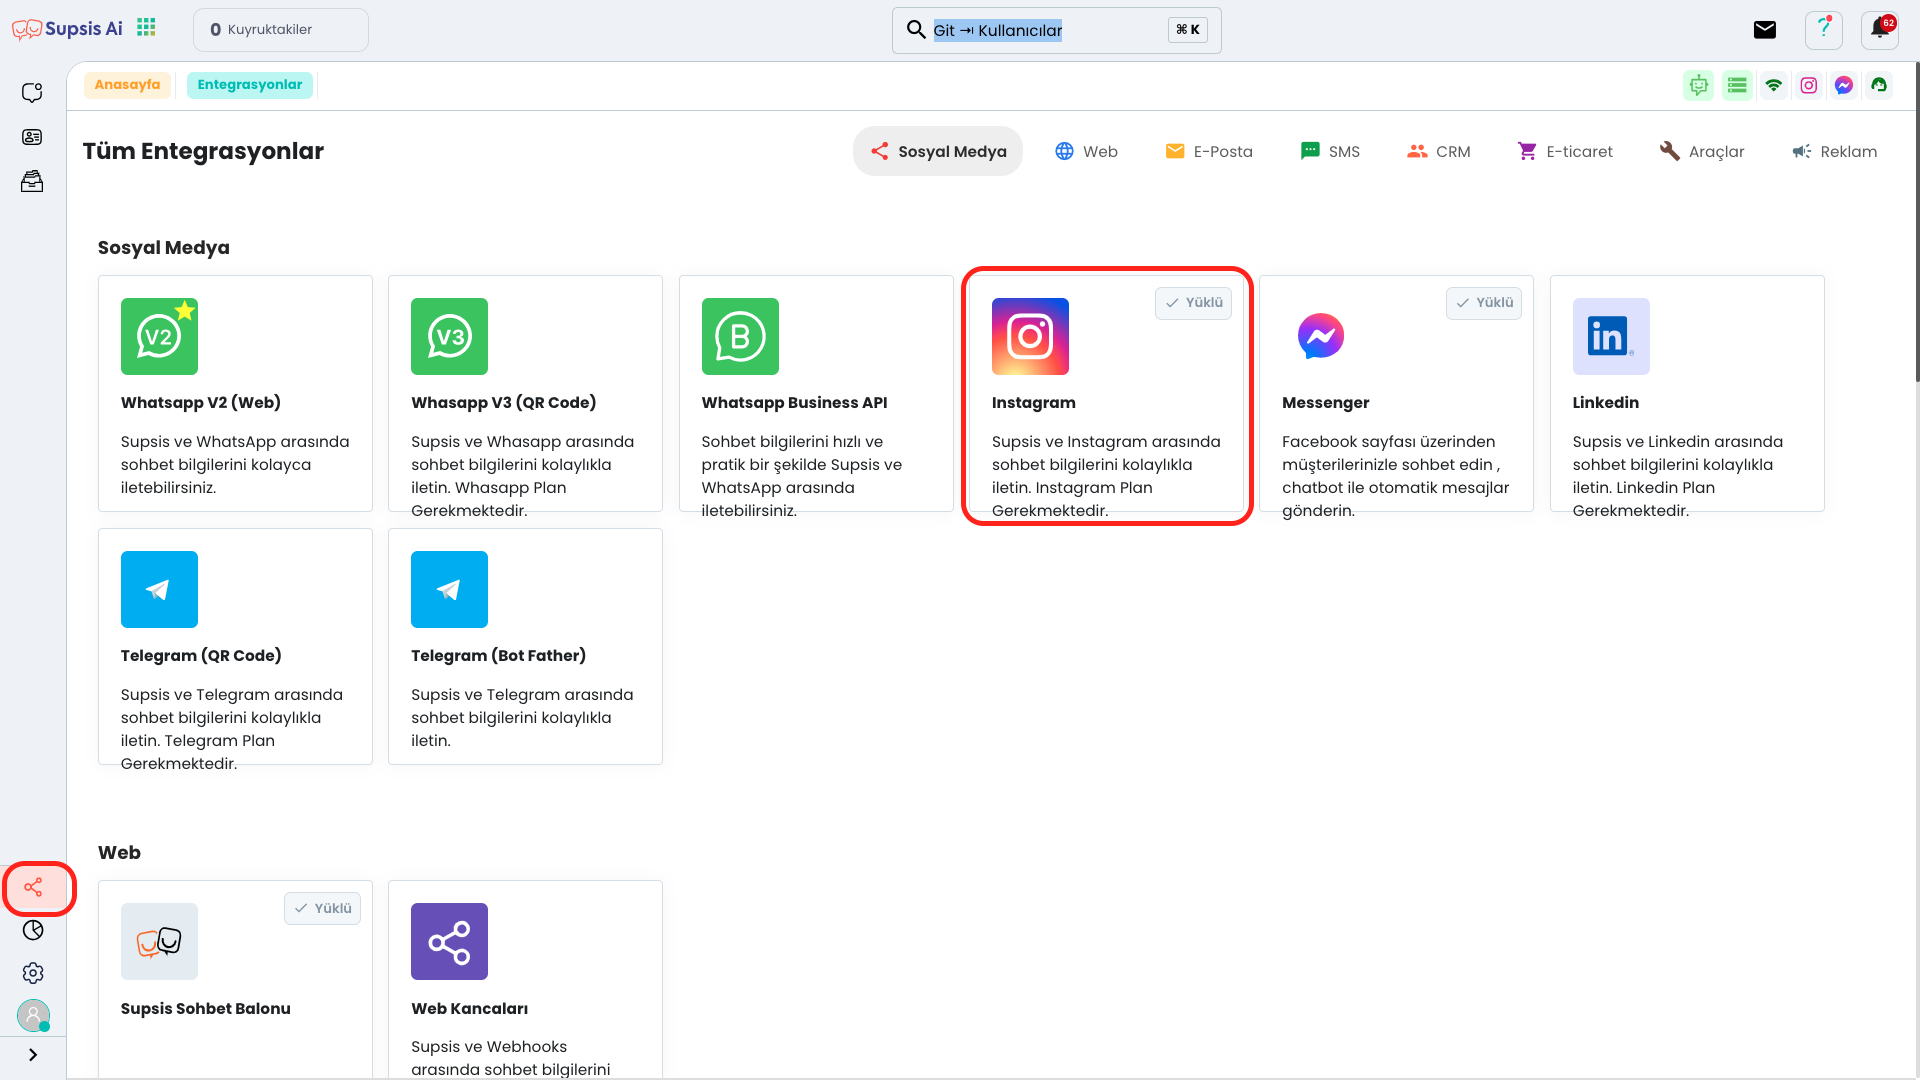Click the Messenger card title text

pyautogui.click(x=1325, y=403)
